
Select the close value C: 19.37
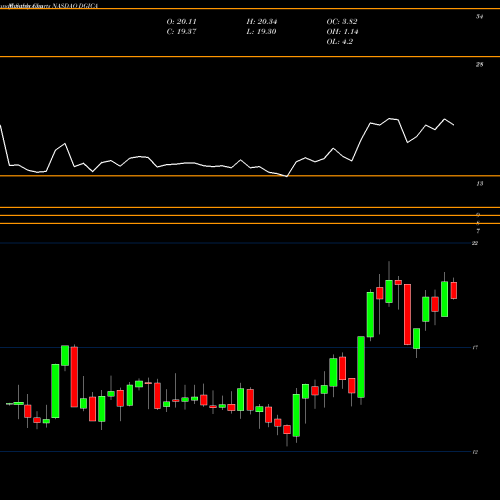pyautogui.click(x=181, y=32)
